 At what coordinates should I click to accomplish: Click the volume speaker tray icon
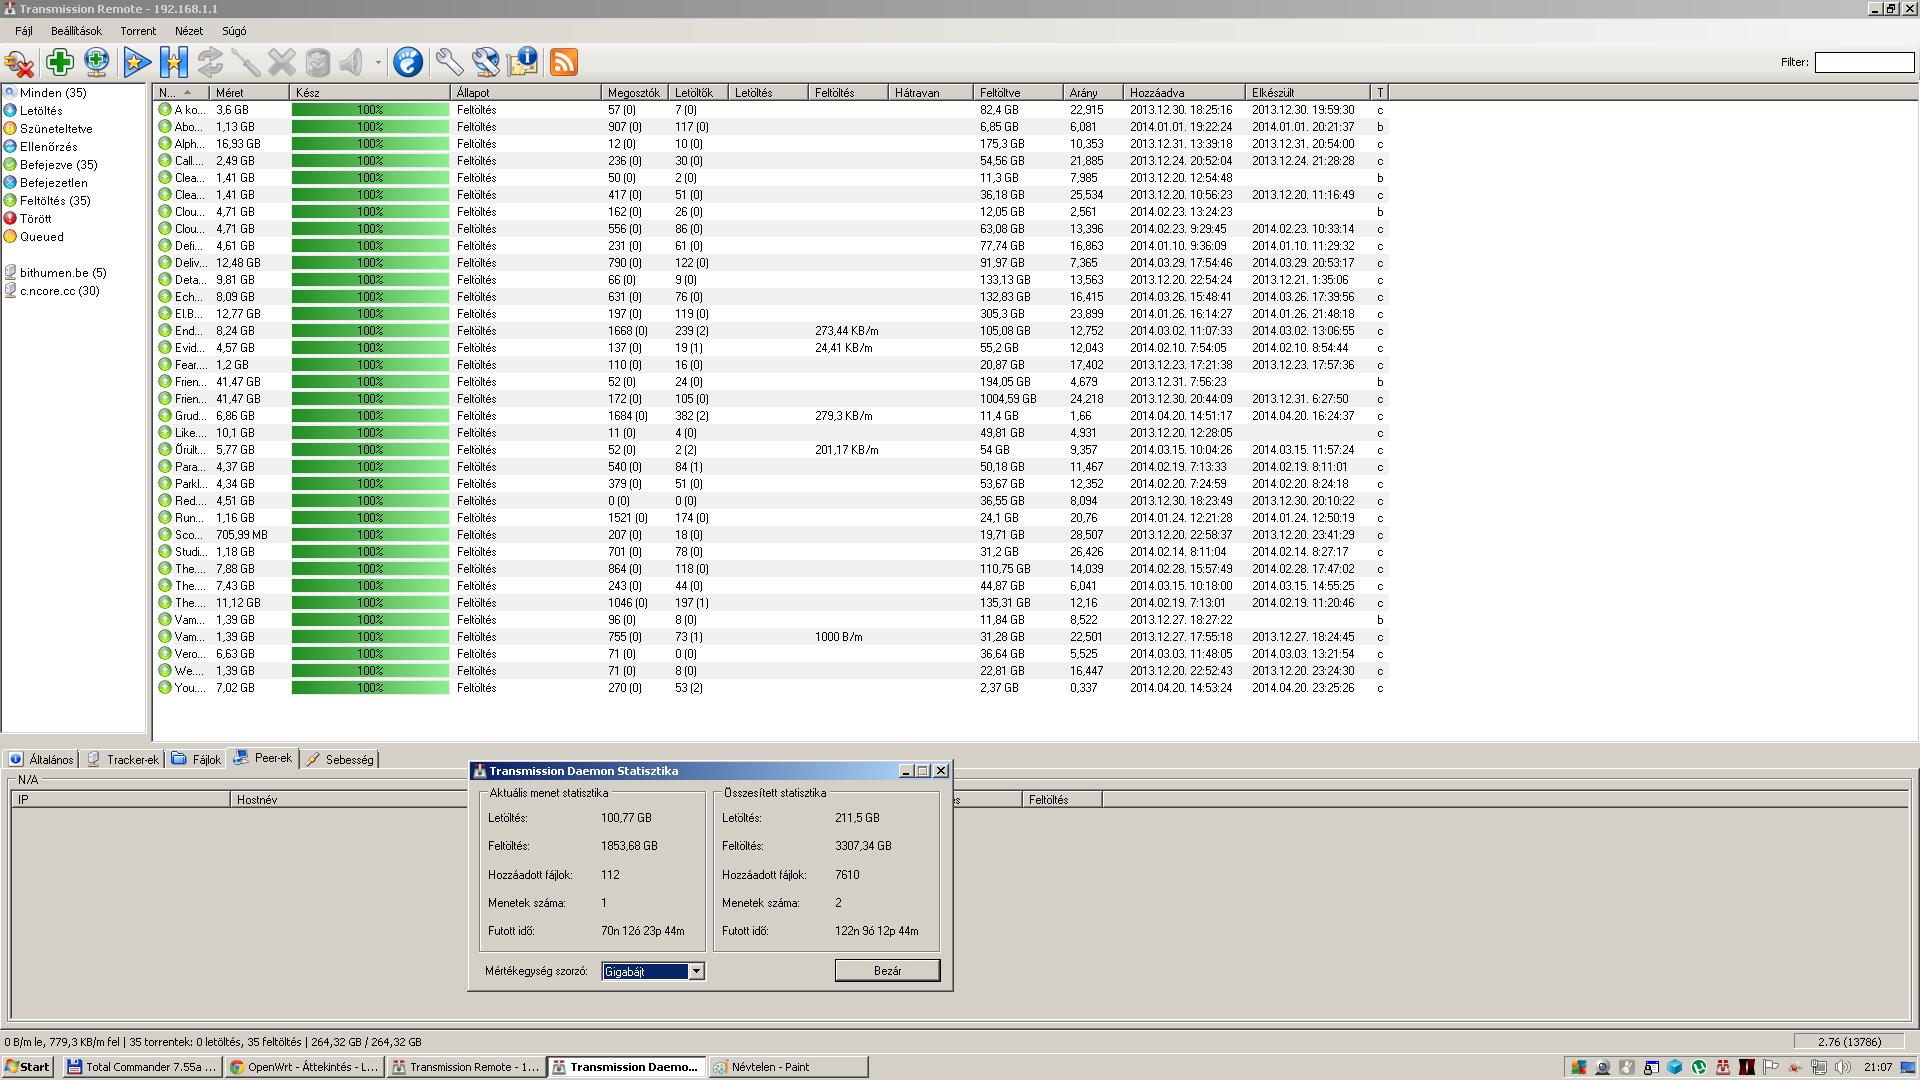[x=1843, y=1067]
